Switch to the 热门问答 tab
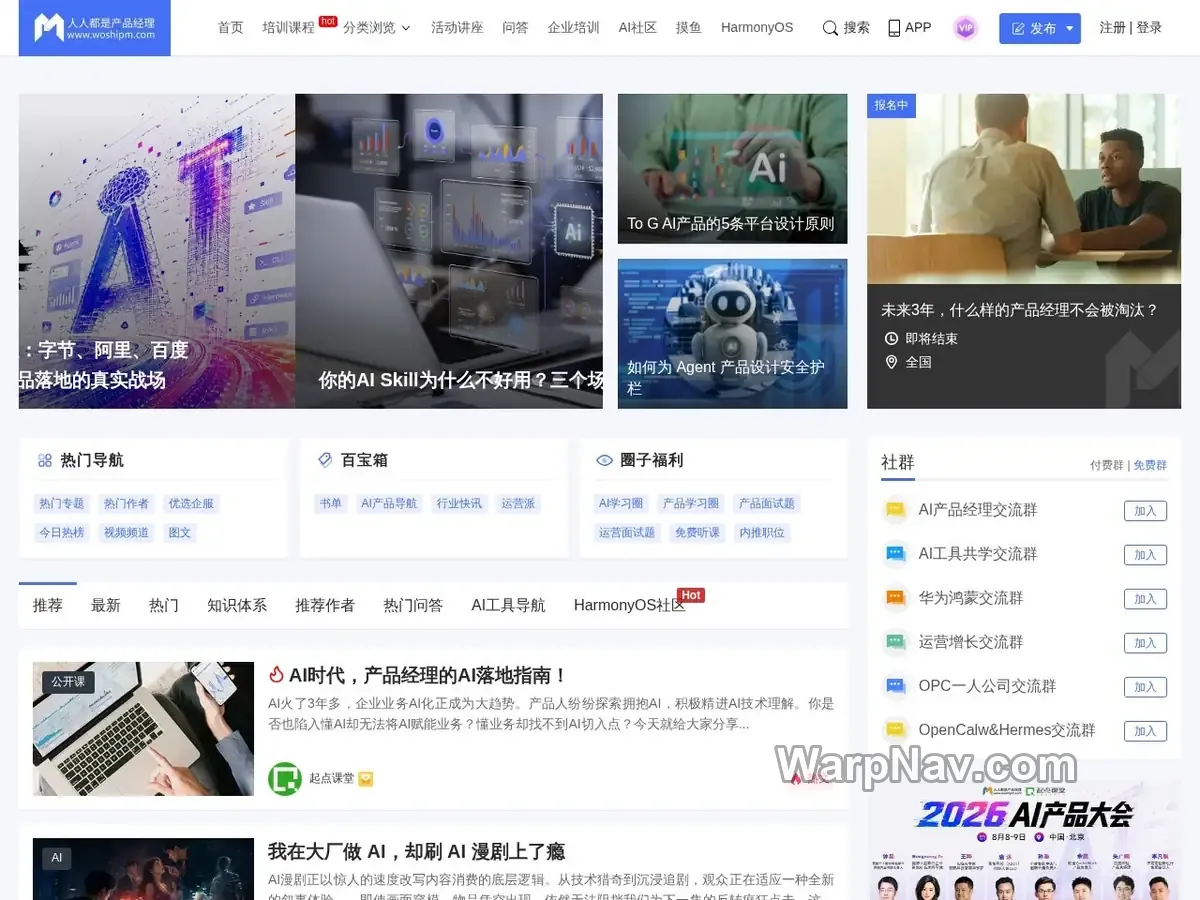This screenshot has height=900, width=1200. pos(413,605)
